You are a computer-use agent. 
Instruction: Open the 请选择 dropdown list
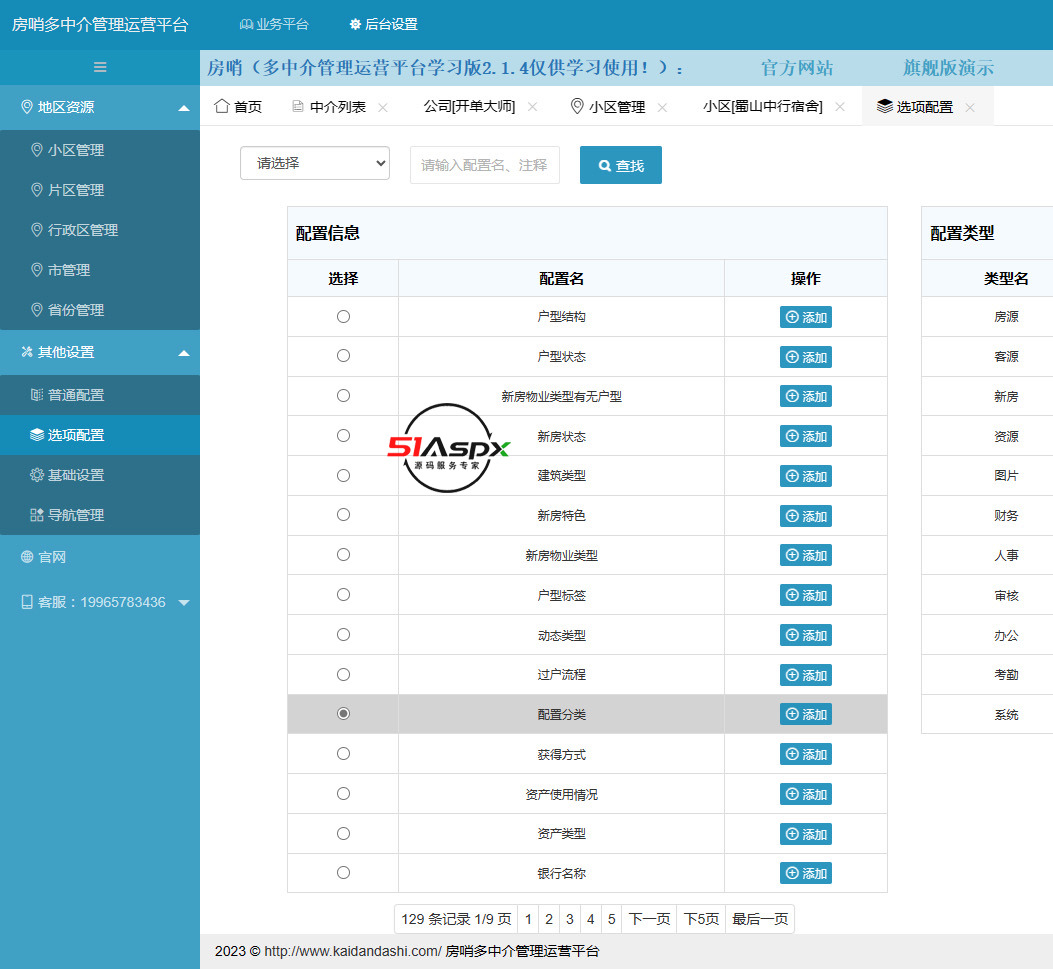315,163
